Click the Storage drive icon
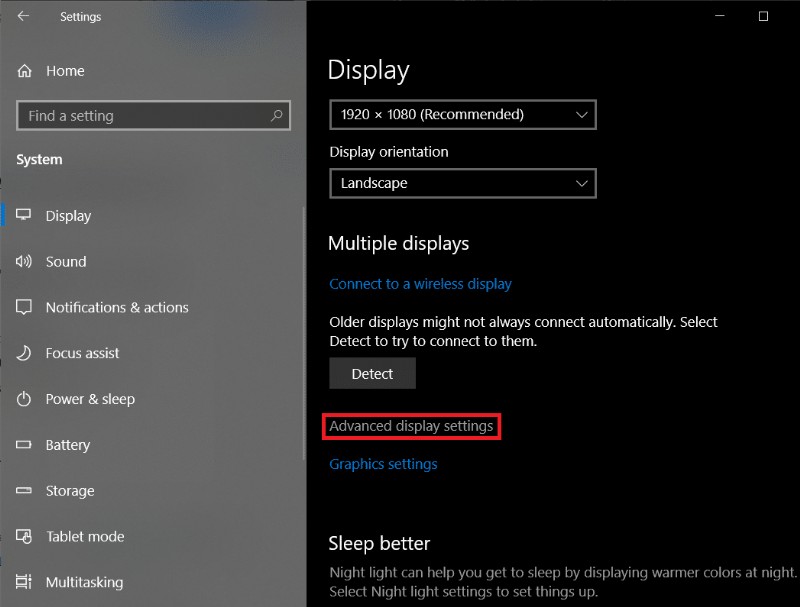 pyautogui.click(x=24, y=491)
